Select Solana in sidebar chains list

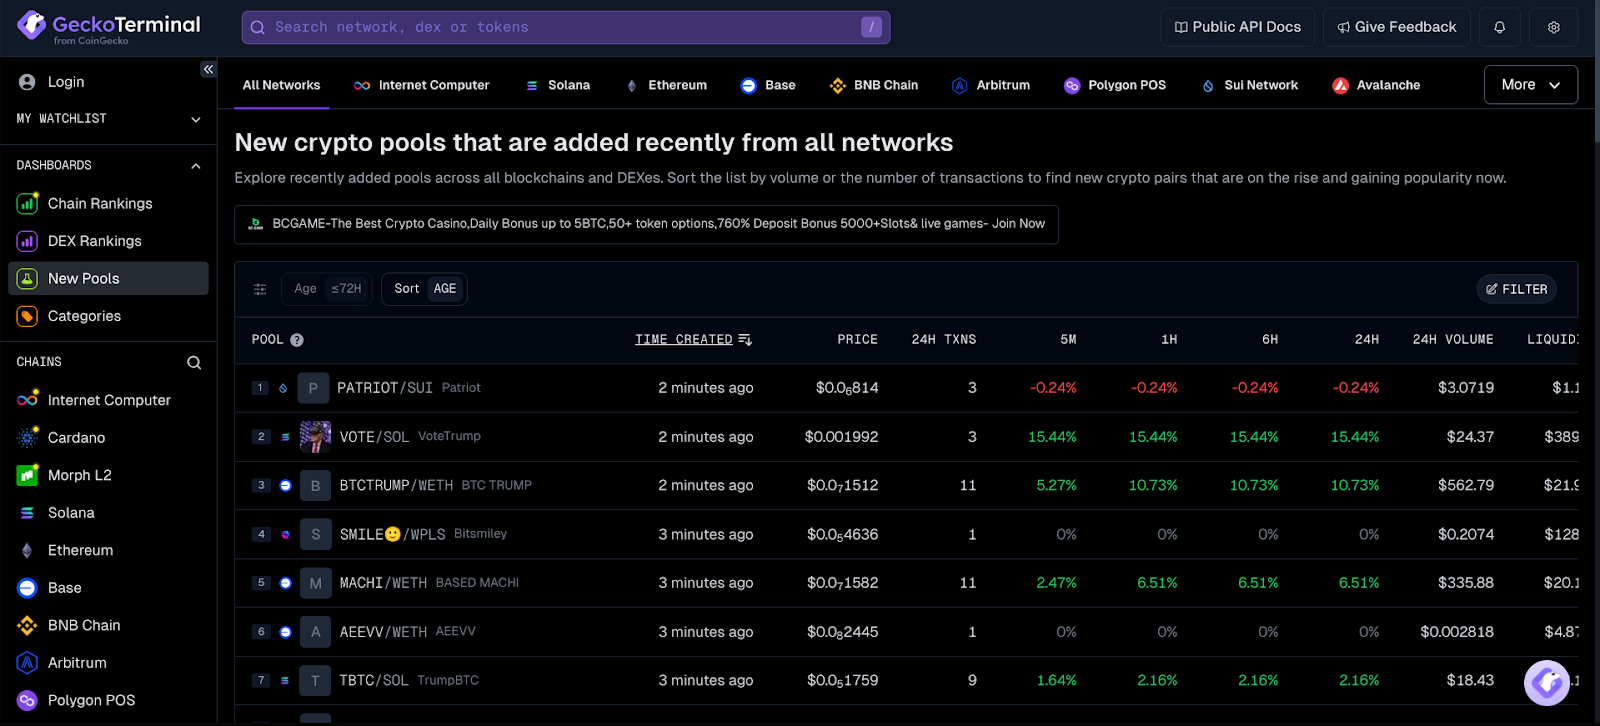108,512
